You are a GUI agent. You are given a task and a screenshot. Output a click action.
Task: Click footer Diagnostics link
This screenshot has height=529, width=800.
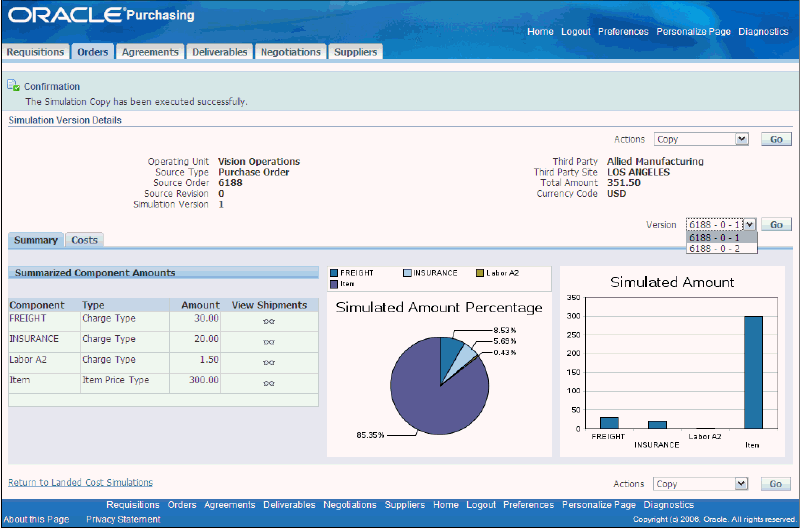click(668, 505)
